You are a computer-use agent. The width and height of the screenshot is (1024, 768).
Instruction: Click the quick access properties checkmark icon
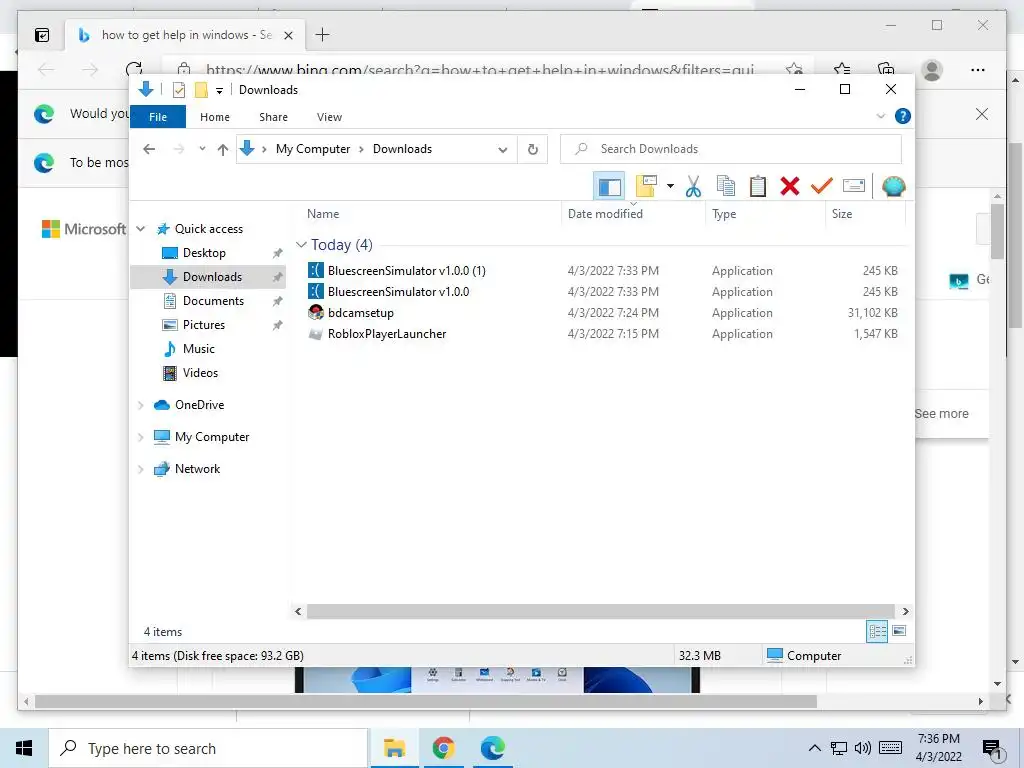(x=178, y=90)
